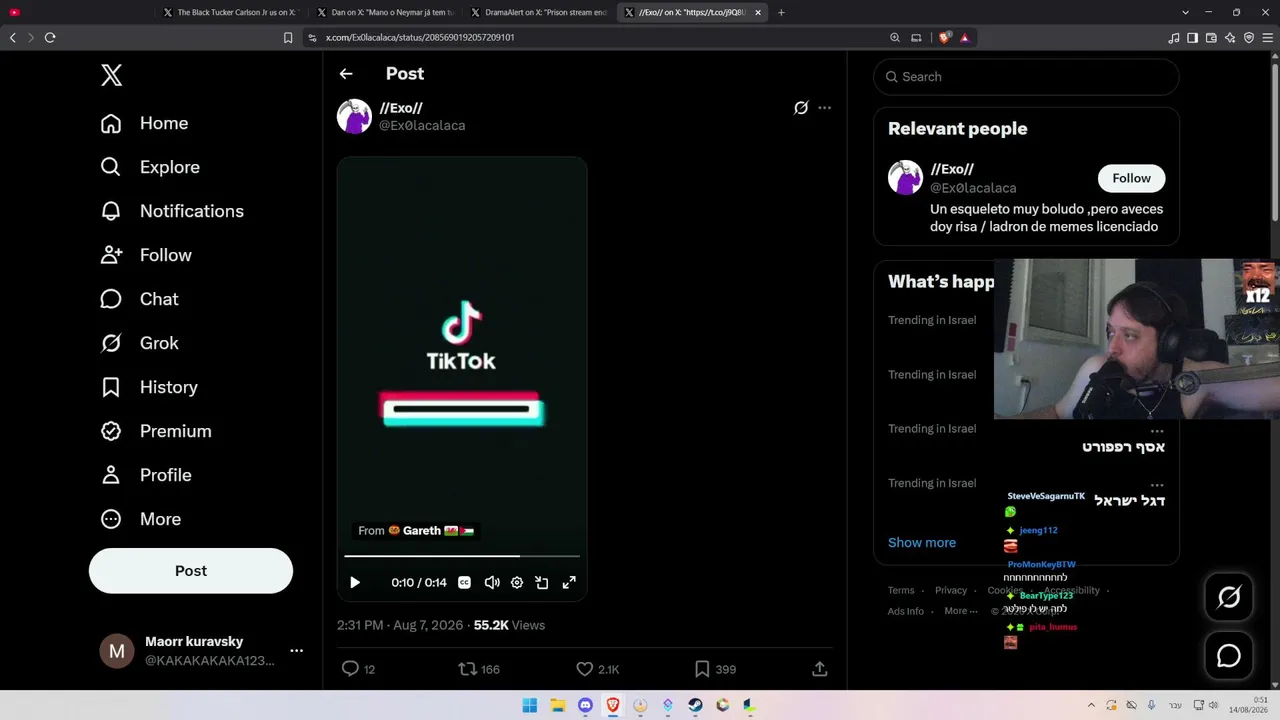
Task: Bookmark this page in the address bar
Action: pyautogui.click(x=288, y=38)
